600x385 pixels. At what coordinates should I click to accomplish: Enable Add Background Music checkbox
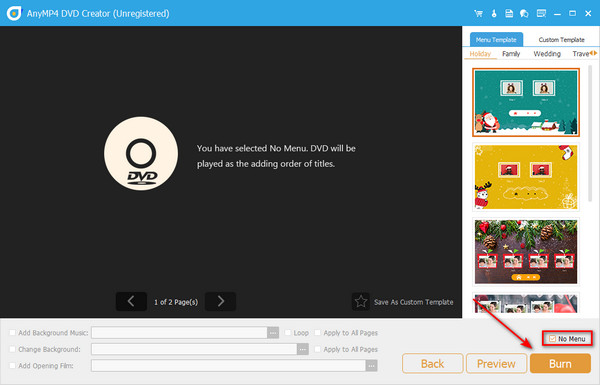click(x=13, y=333)
